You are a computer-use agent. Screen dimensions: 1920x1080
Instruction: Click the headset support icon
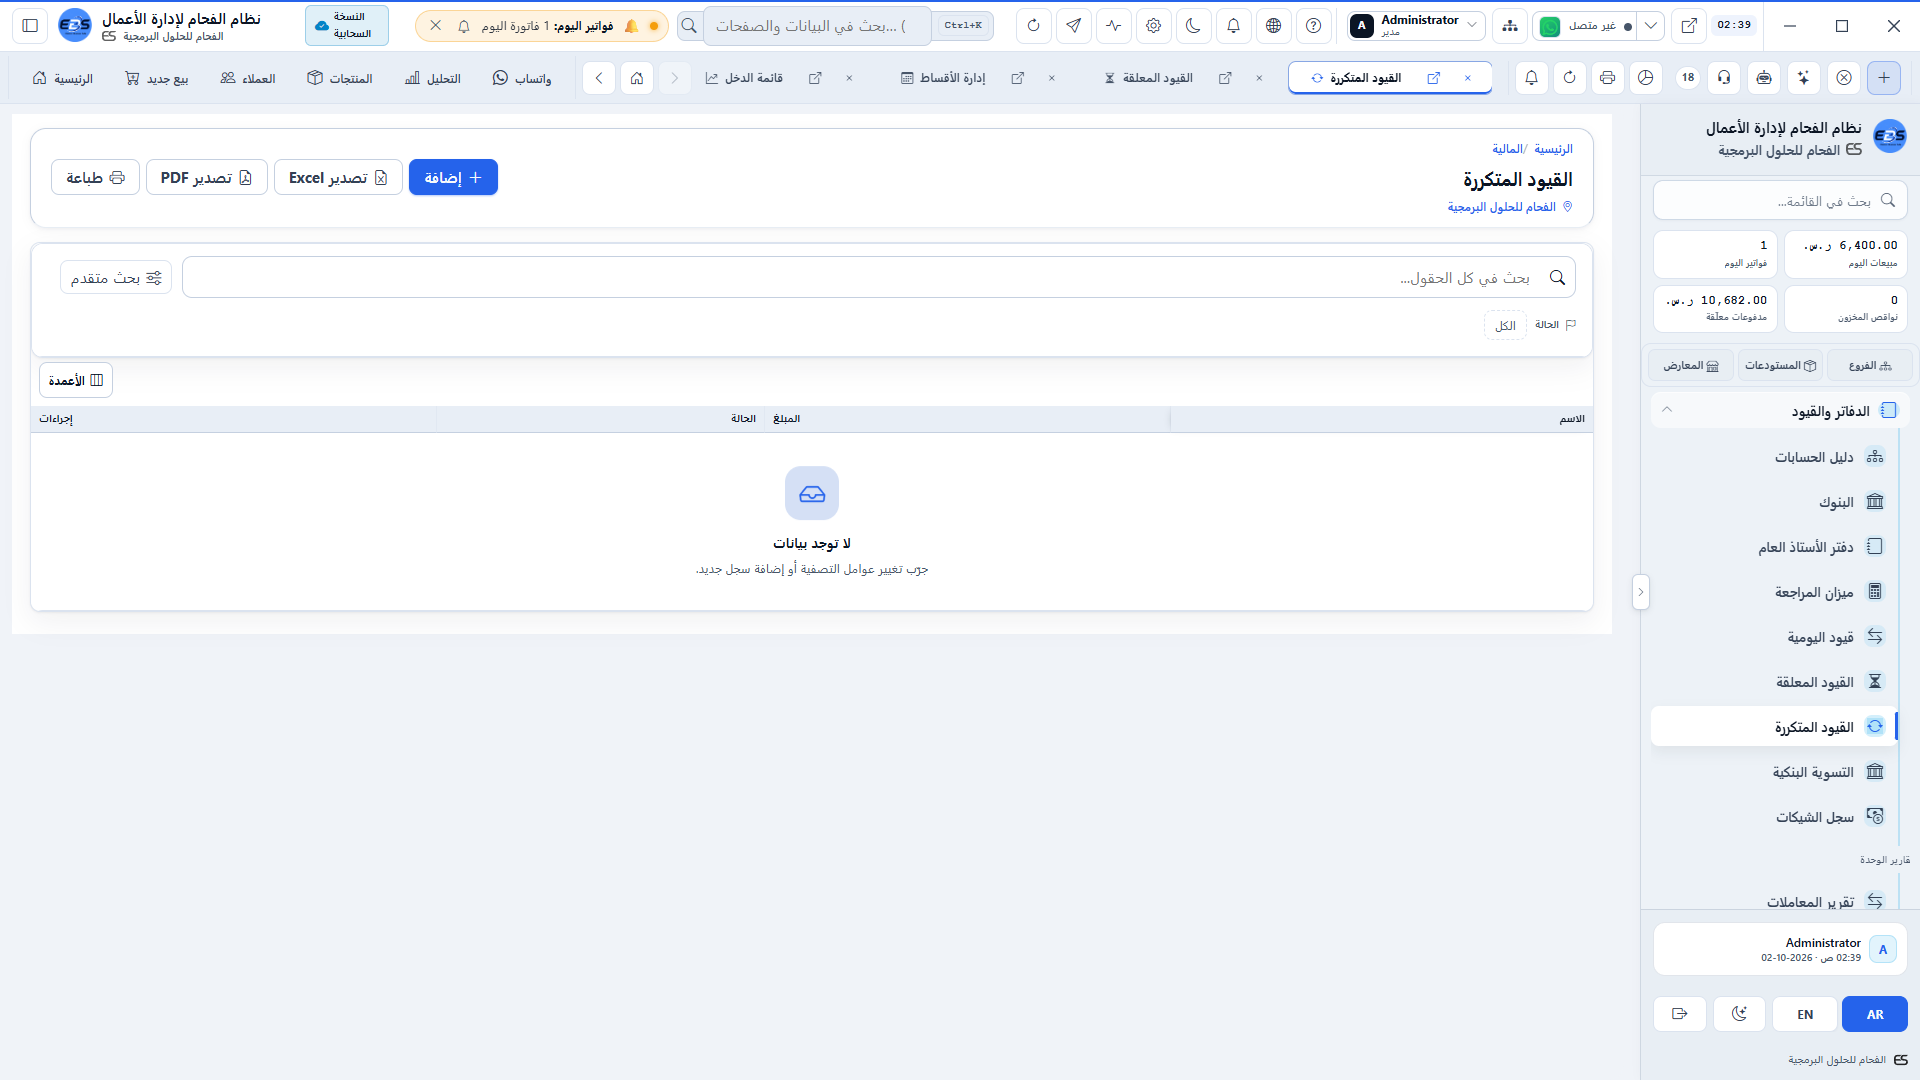[1724, 78]
